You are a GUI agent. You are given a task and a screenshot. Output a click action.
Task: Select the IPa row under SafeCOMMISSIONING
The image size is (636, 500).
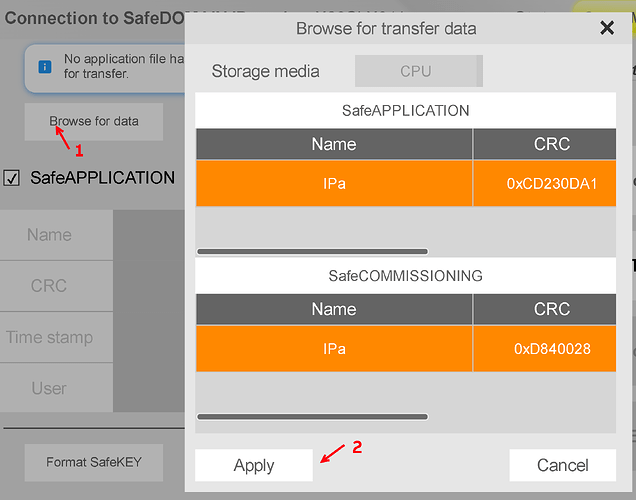334,349
